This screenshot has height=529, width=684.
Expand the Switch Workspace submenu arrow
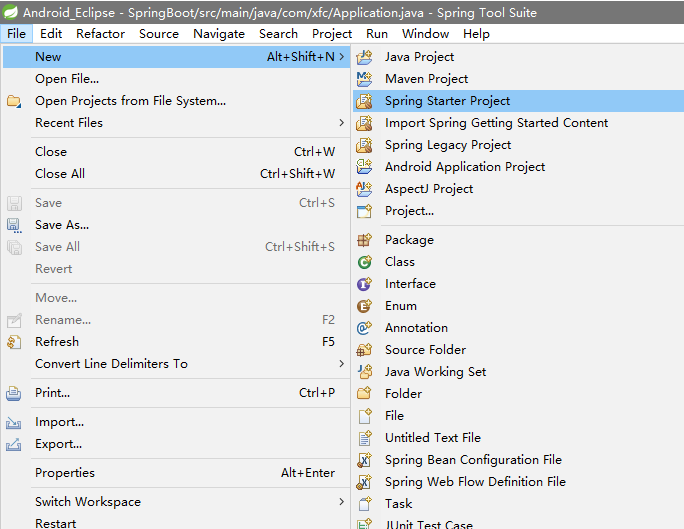point(342,502)
